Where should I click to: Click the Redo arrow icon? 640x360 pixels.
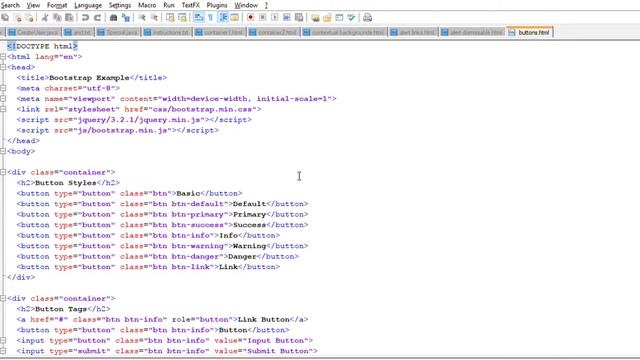[97, 18]
